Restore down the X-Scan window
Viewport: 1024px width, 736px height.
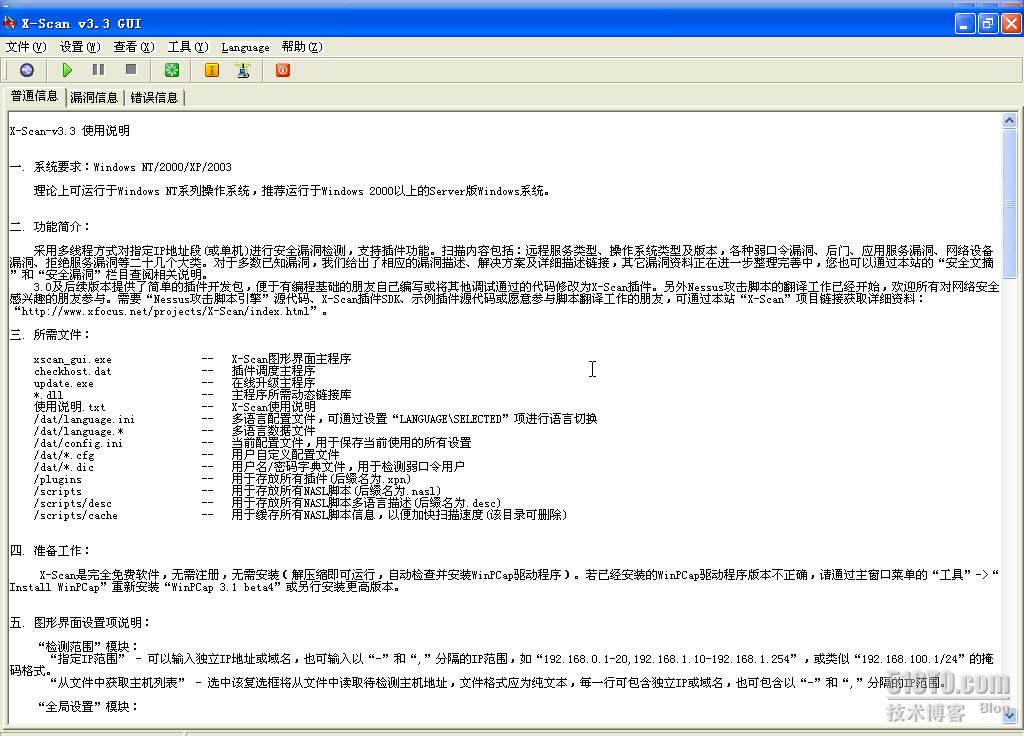[988, 24]
